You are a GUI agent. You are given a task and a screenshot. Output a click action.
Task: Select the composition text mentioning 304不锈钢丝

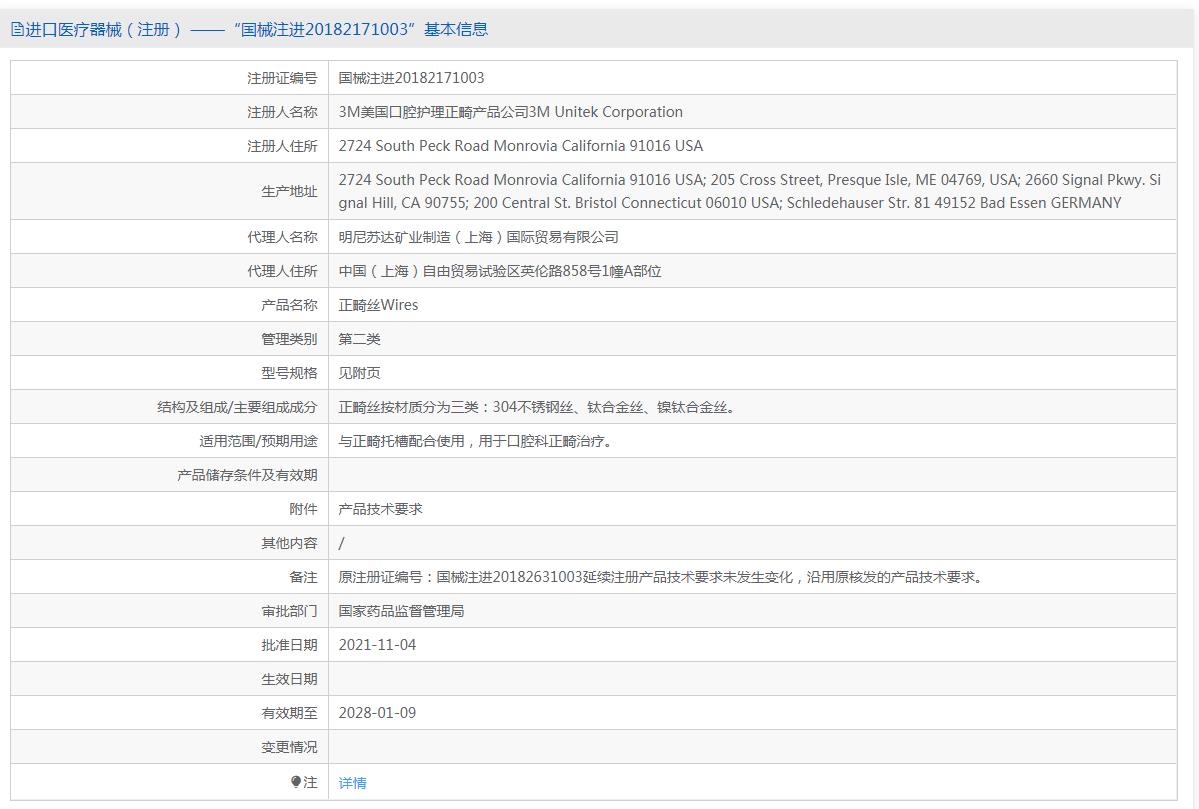[539, 407]
